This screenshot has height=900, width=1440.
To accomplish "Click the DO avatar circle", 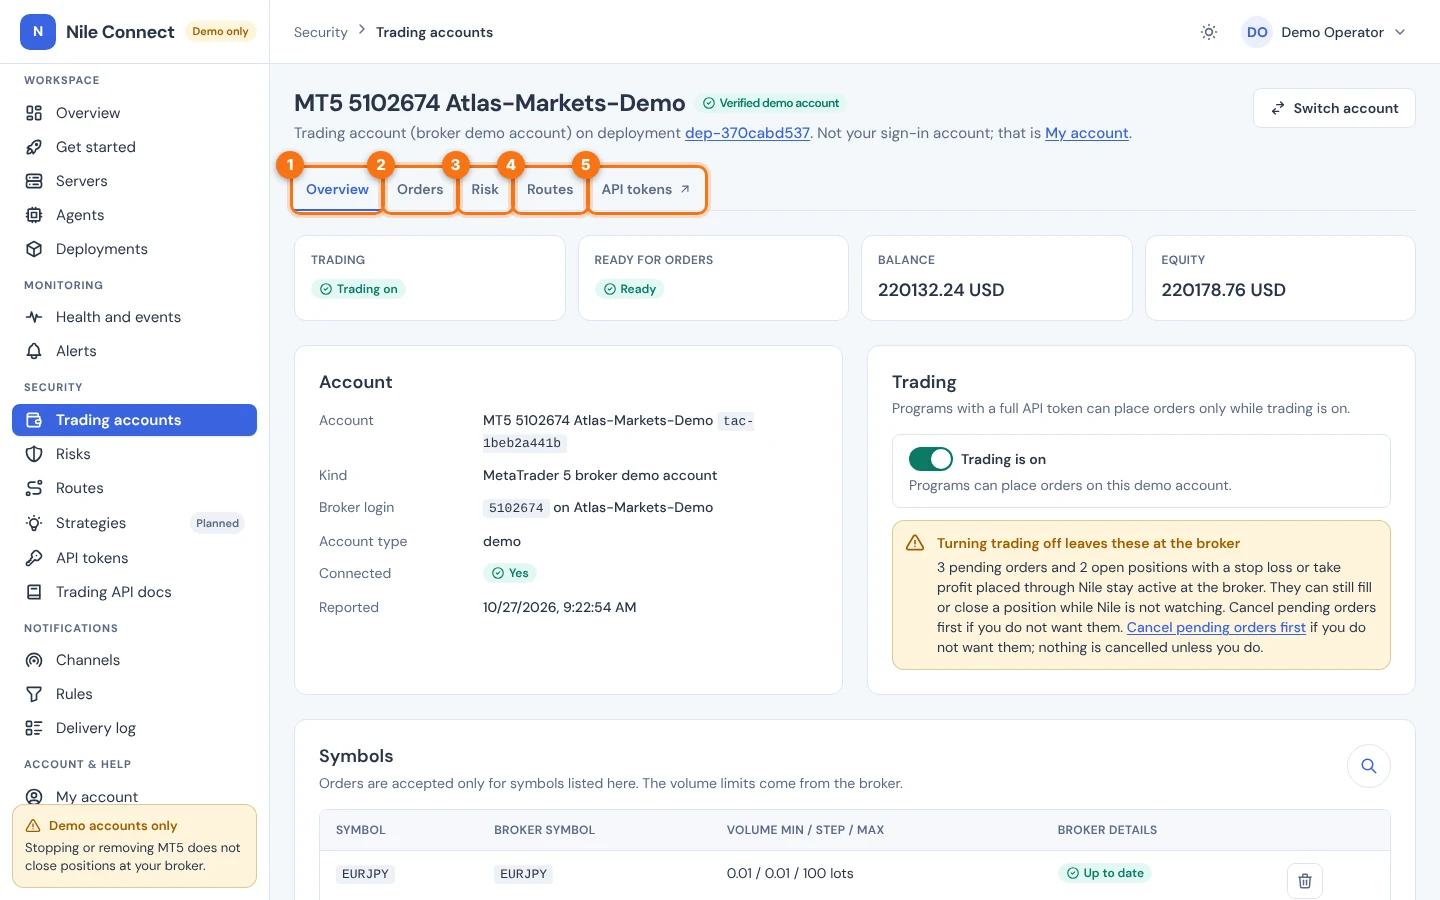I will click(x=1257, y=32).
